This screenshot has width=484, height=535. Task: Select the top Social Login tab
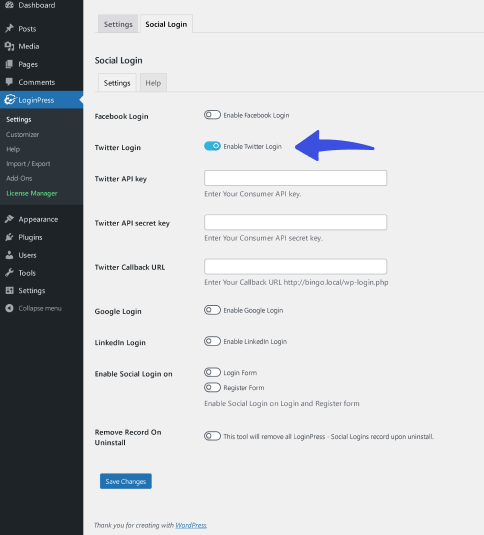(x=166, y=24)
